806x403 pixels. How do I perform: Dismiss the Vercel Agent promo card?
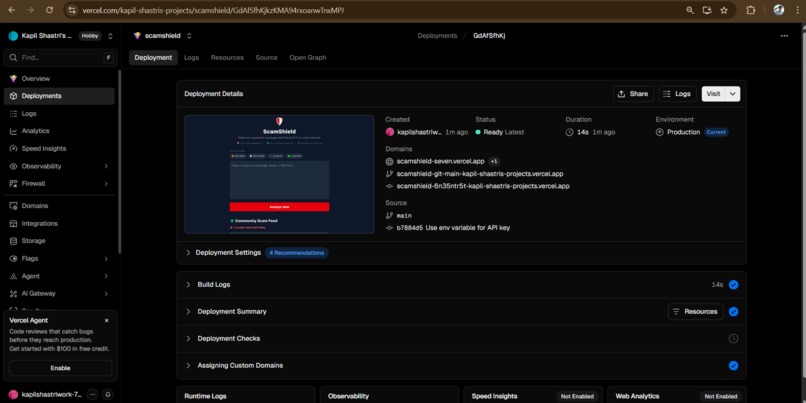coord(106,321)
